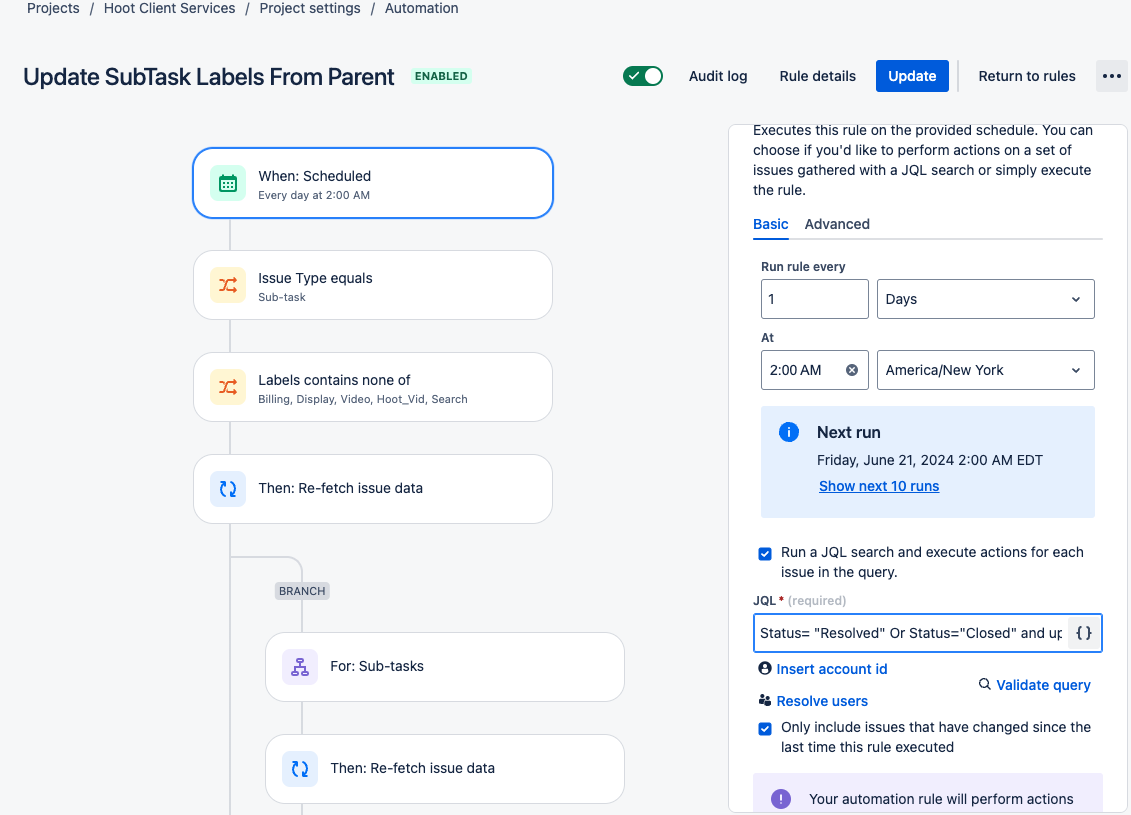This screenshot has width=1131, height=815.
Task: Click the calendar icon on Scheduled trigger
Action: 228,183
